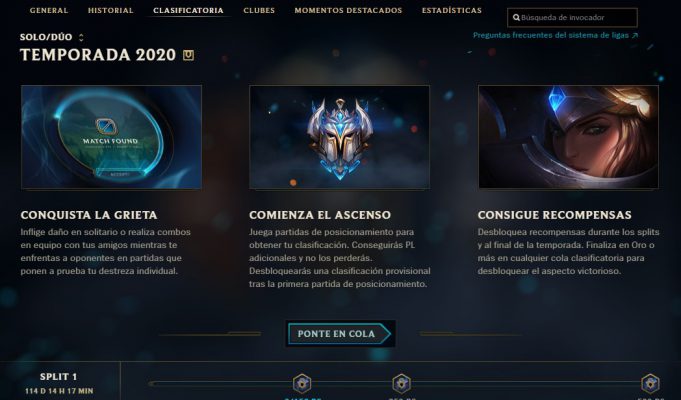Click the external link arrow after Preguntas frecuentes
Image resolution: width=681 pixels, height=400 pixels.
pyautogui.click(x=635, y=36)
